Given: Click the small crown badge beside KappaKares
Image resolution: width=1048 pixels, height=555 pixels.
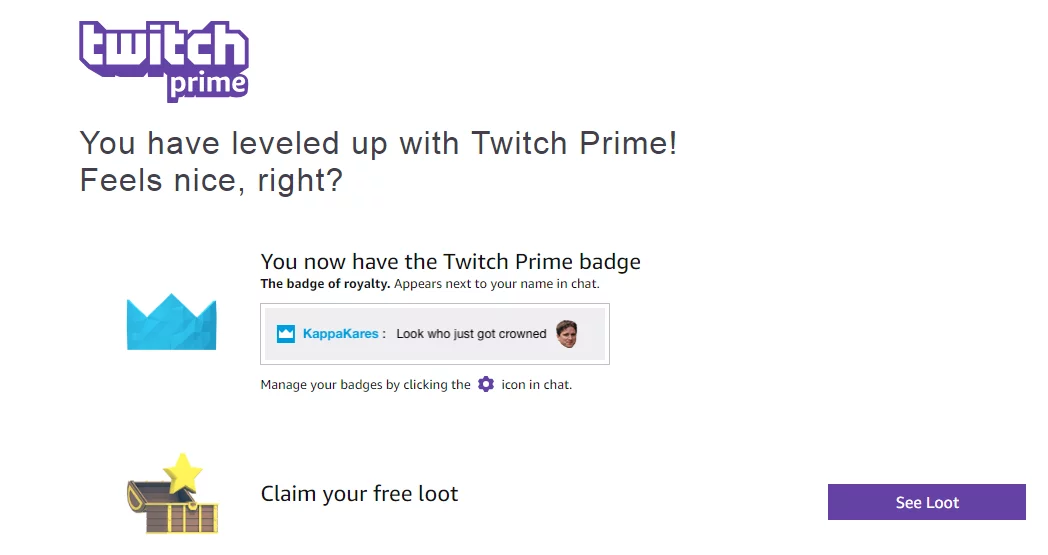Looking at the screenshot, I should [286, 334].
